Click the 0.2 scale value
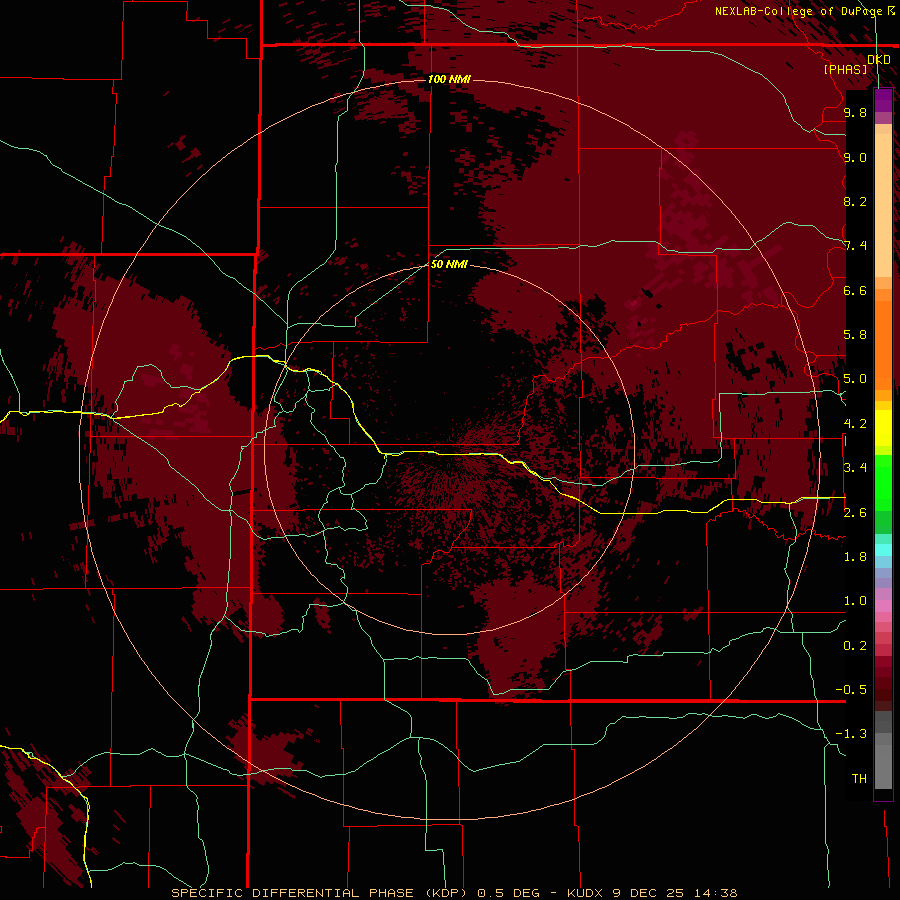 [x=855, y=646]
